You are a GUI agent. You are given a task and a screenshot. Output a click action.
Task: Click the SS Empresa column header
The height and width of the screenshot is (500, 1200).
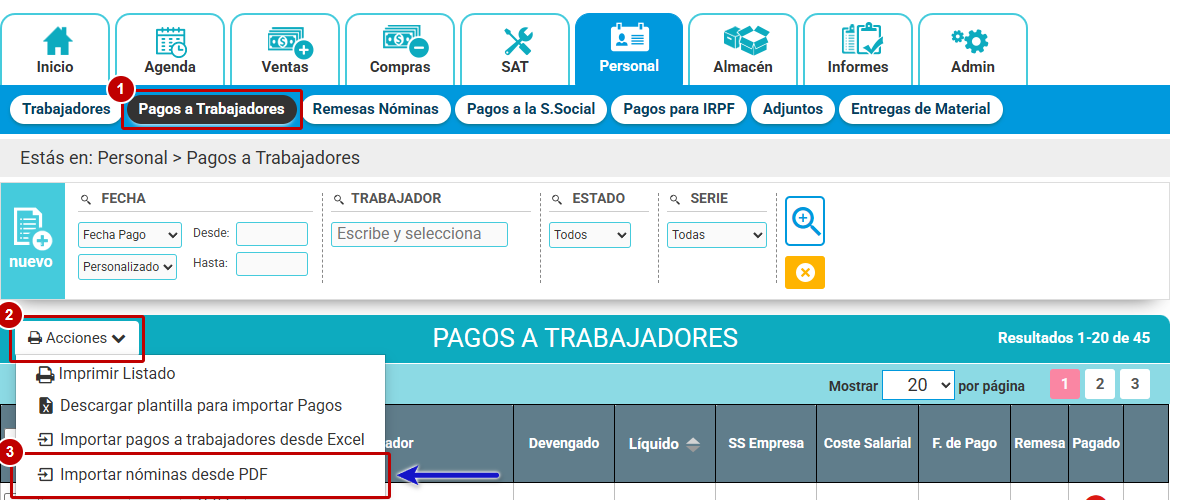point(766,443)
